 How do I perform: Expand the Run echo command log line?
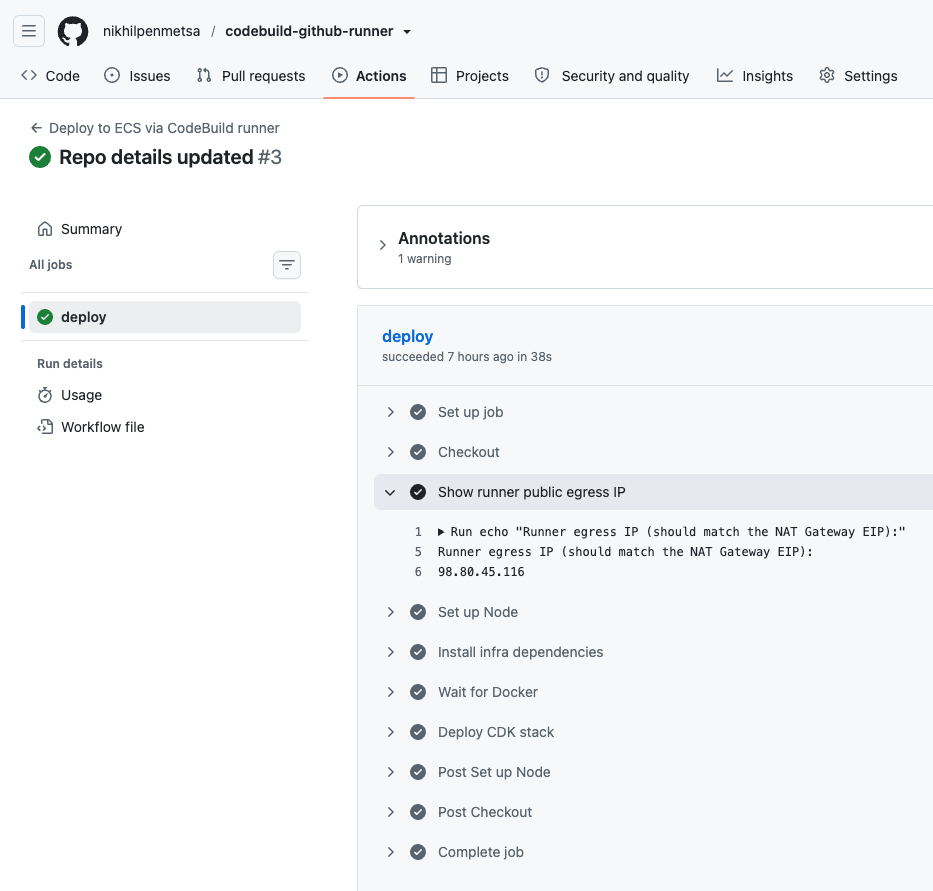click(x=441, y=532)
